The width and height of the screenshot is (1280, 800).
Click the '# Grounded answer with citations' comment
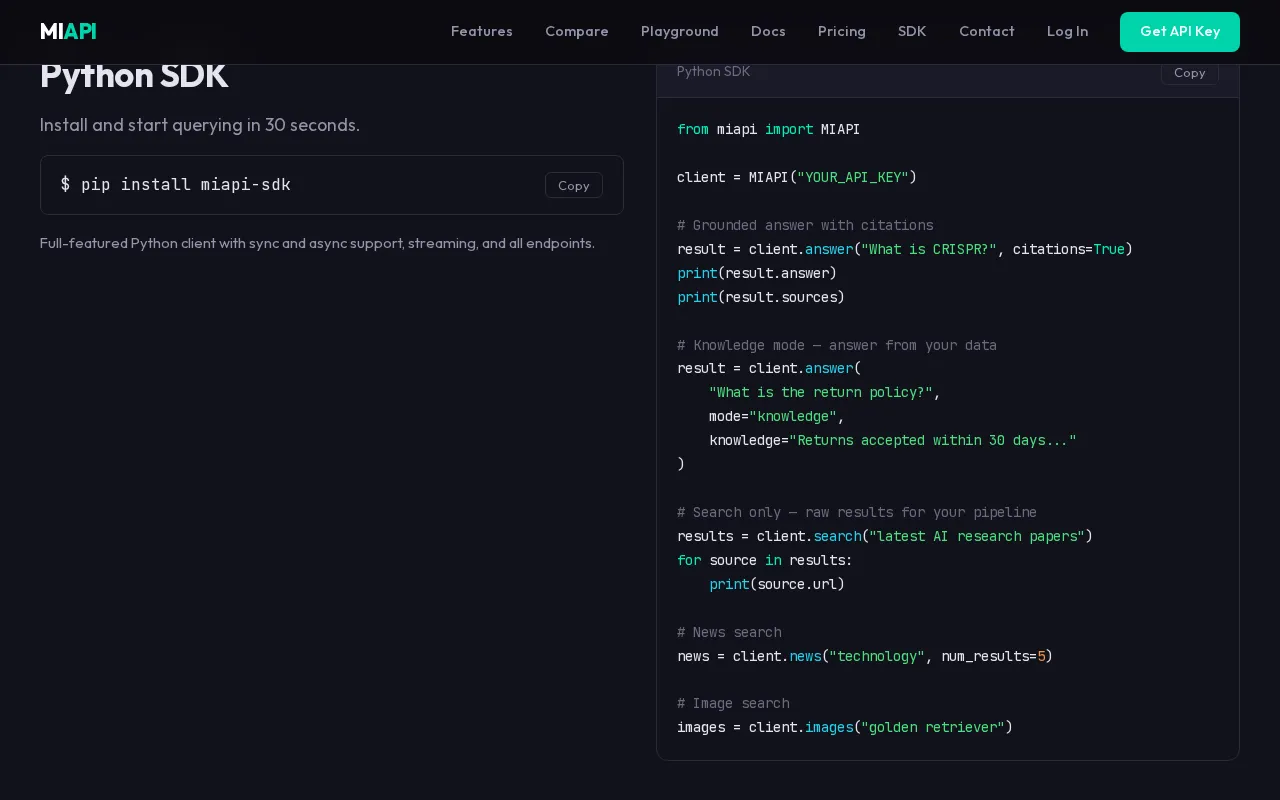[805, 225]
